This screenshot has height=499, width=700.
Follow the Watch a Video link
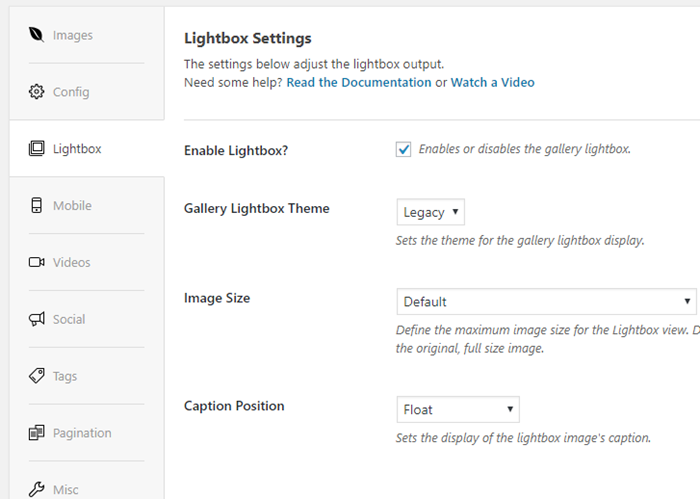(492, 83)
